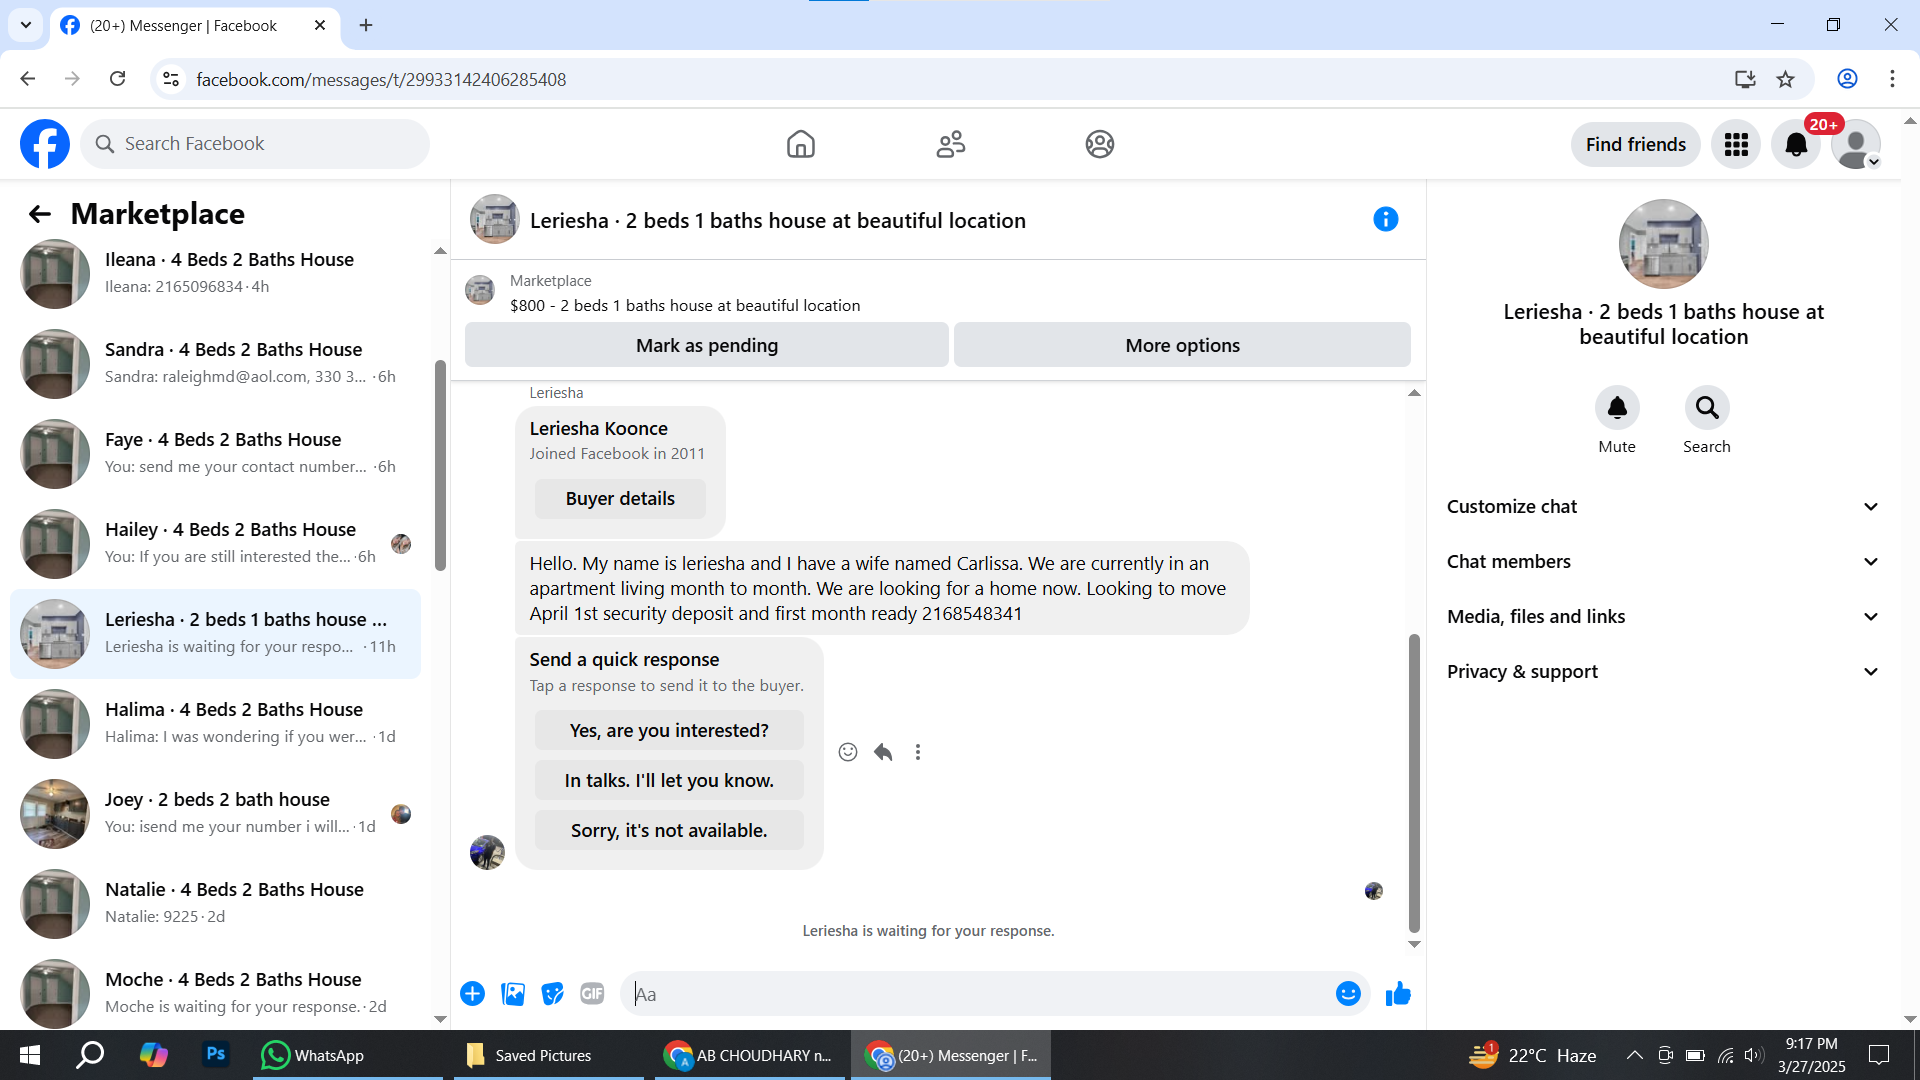
Task: Open Windows taskbar search
Action: click(x=91, y=1055)
